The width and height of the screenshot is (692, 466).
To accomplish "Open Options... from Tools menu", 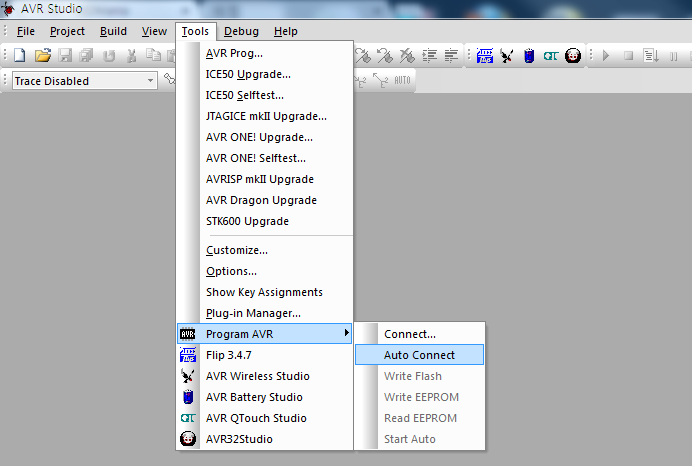I will [x=264, y=271].
